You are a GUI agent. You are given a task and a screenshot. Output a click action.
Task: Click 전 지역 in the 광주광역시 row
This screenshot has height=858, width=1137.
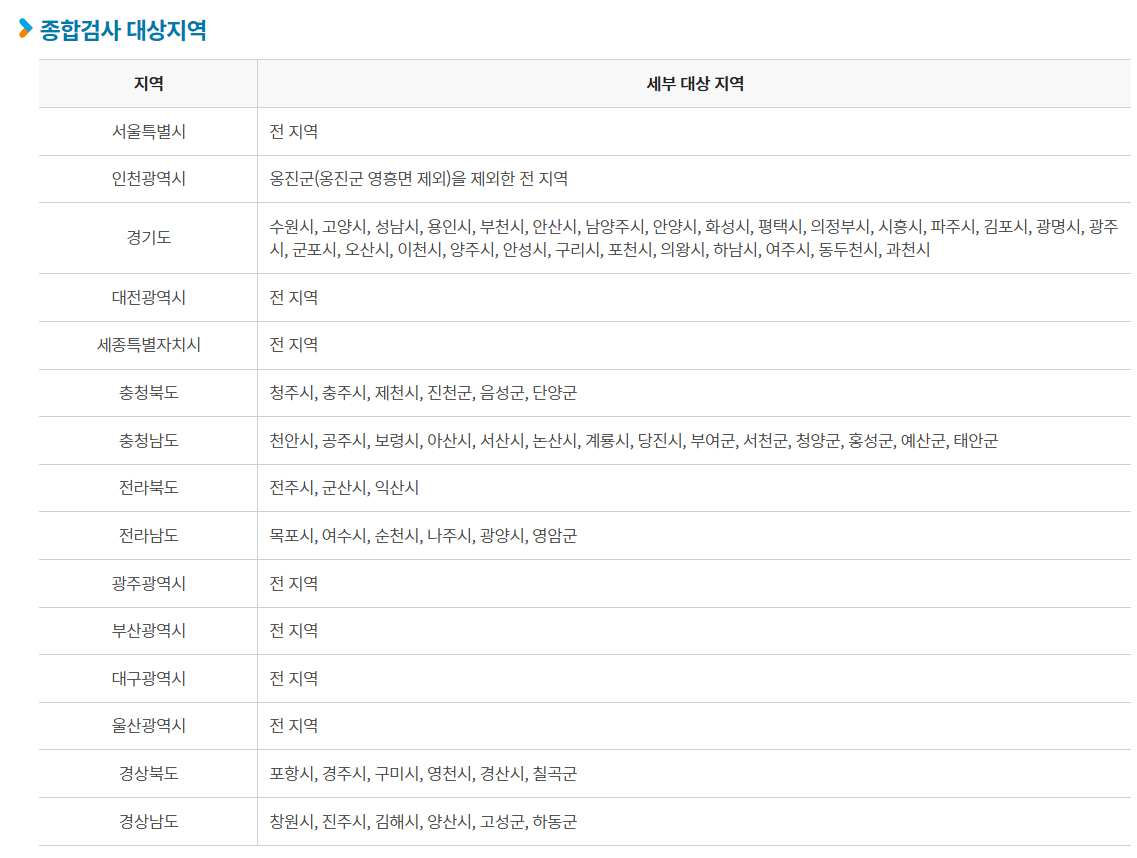(x=294, y=583)
